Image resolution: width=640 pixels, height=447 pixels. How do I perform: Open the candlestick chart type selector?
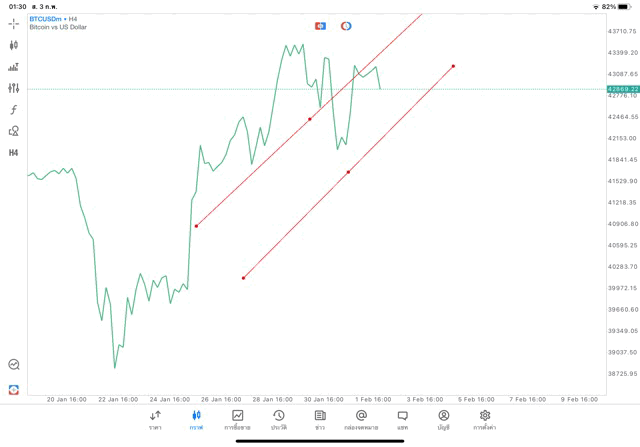(14, 45)
